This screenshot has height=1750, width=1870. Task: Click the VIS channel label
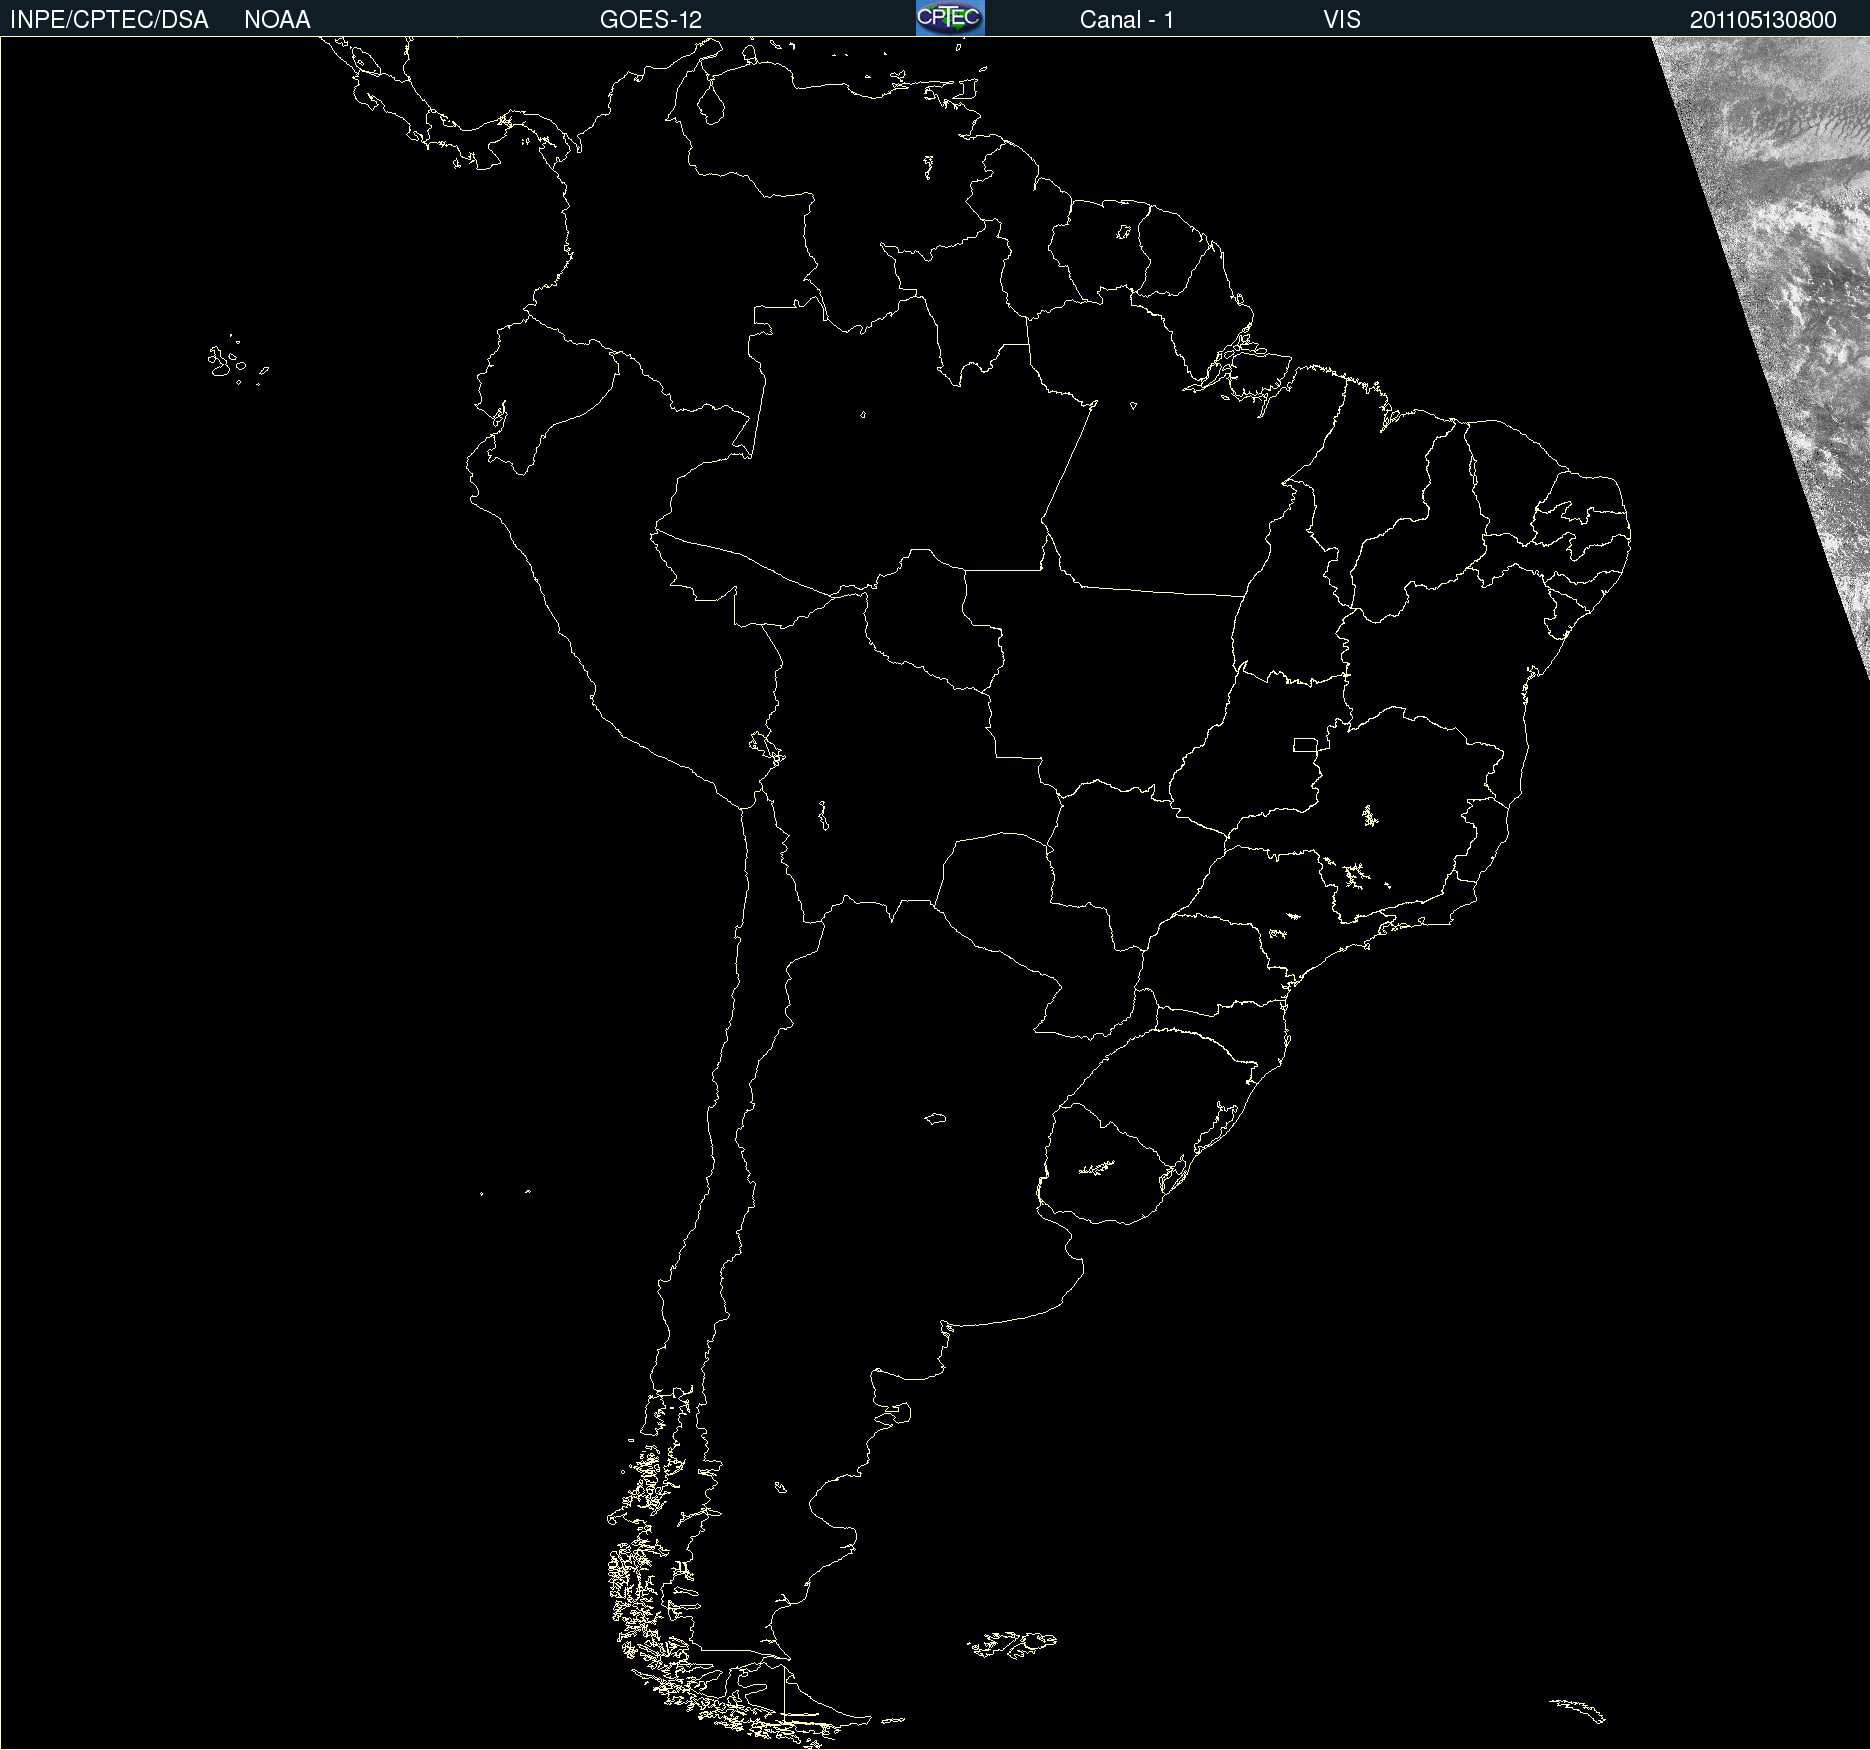pos(1342,20)
